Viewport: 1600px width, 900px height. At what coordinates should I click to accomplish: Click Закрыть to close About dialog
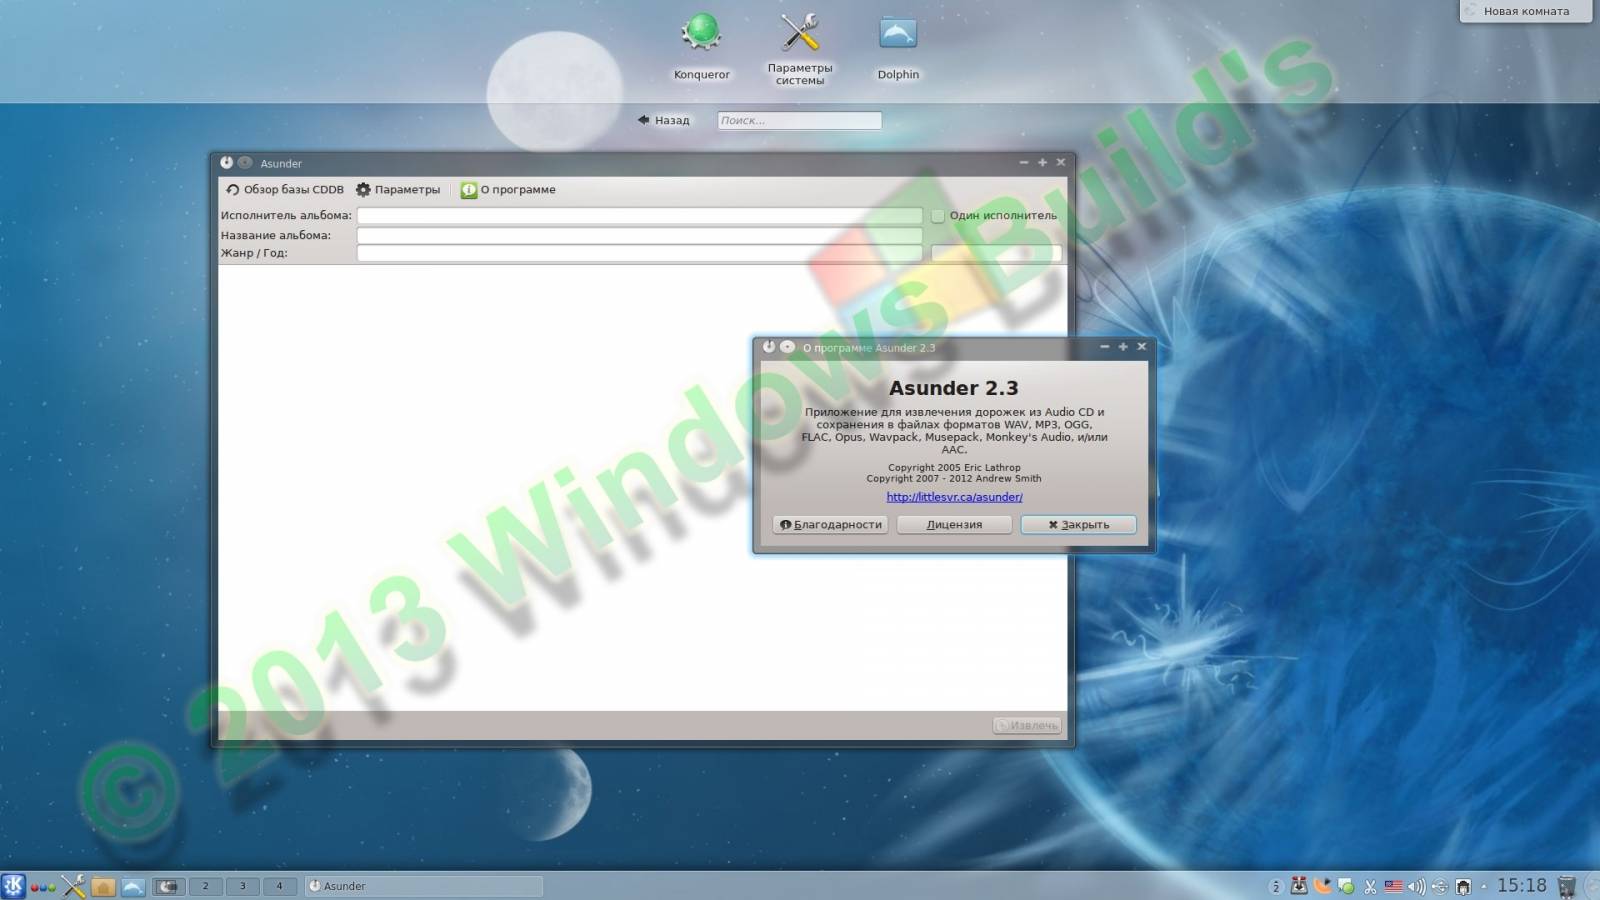tap(1078, 524)
